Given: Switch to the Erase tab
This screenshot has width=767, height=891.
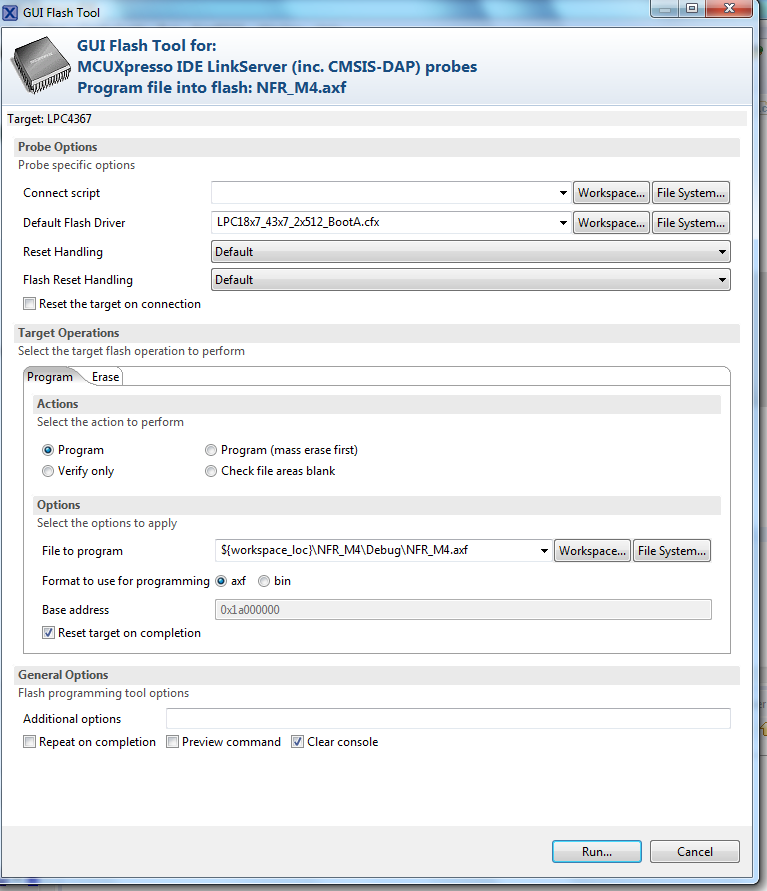Looking at the screenshot, I should point(106,377).
